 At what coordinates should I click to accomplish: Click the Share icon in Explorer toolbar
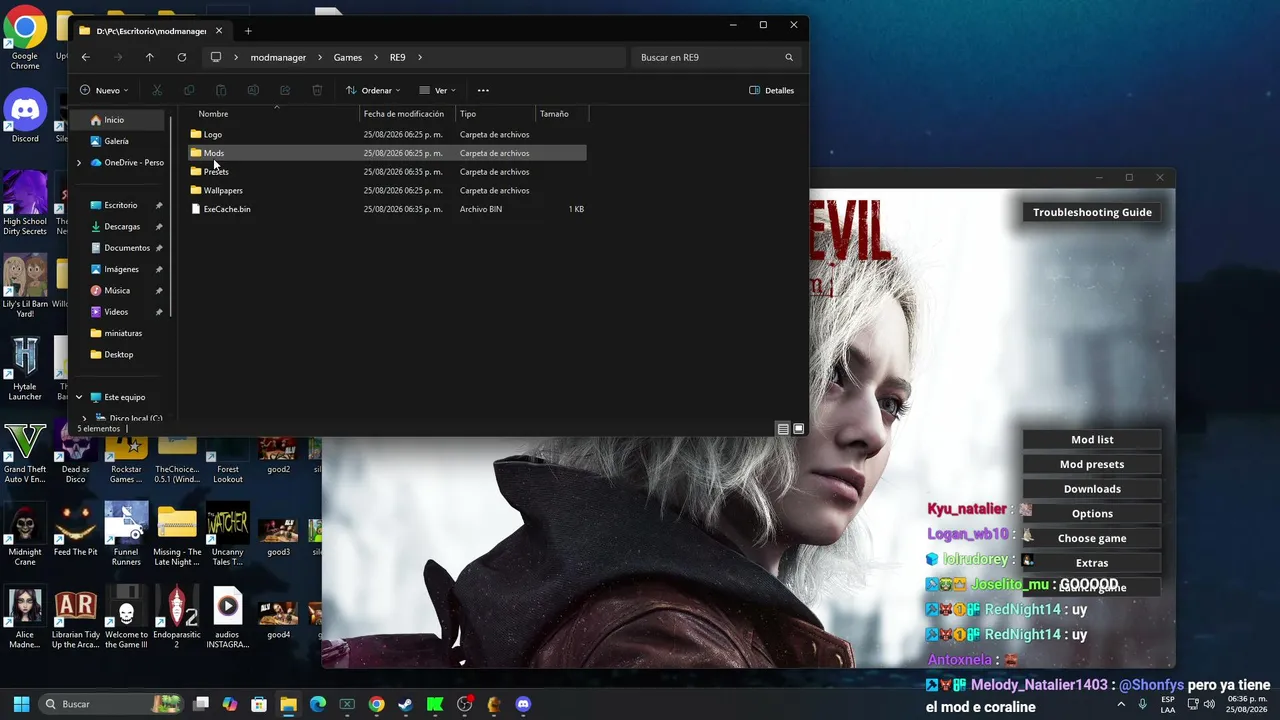point(285,90)
